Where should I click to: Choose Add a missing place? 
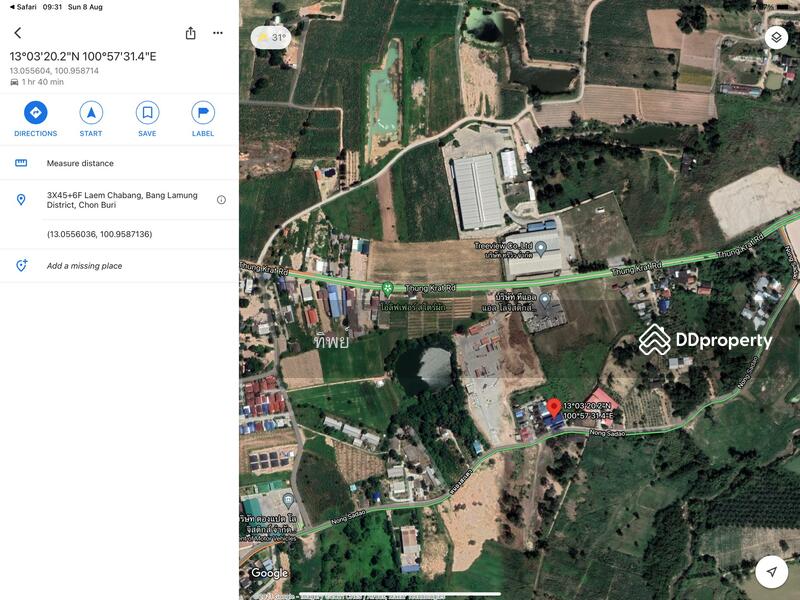[x=84, y=266]
